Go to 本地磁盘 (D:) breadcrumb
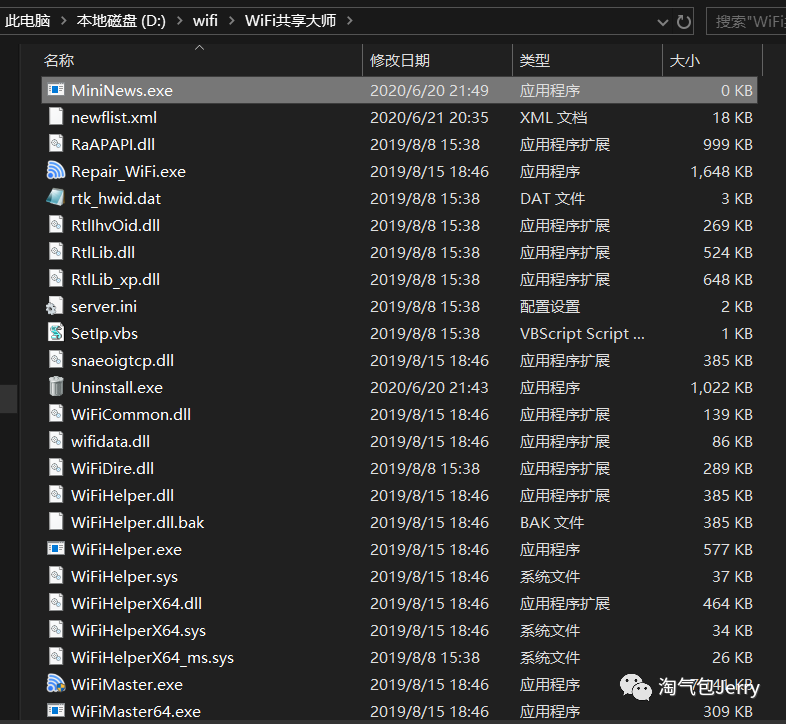 121,21
